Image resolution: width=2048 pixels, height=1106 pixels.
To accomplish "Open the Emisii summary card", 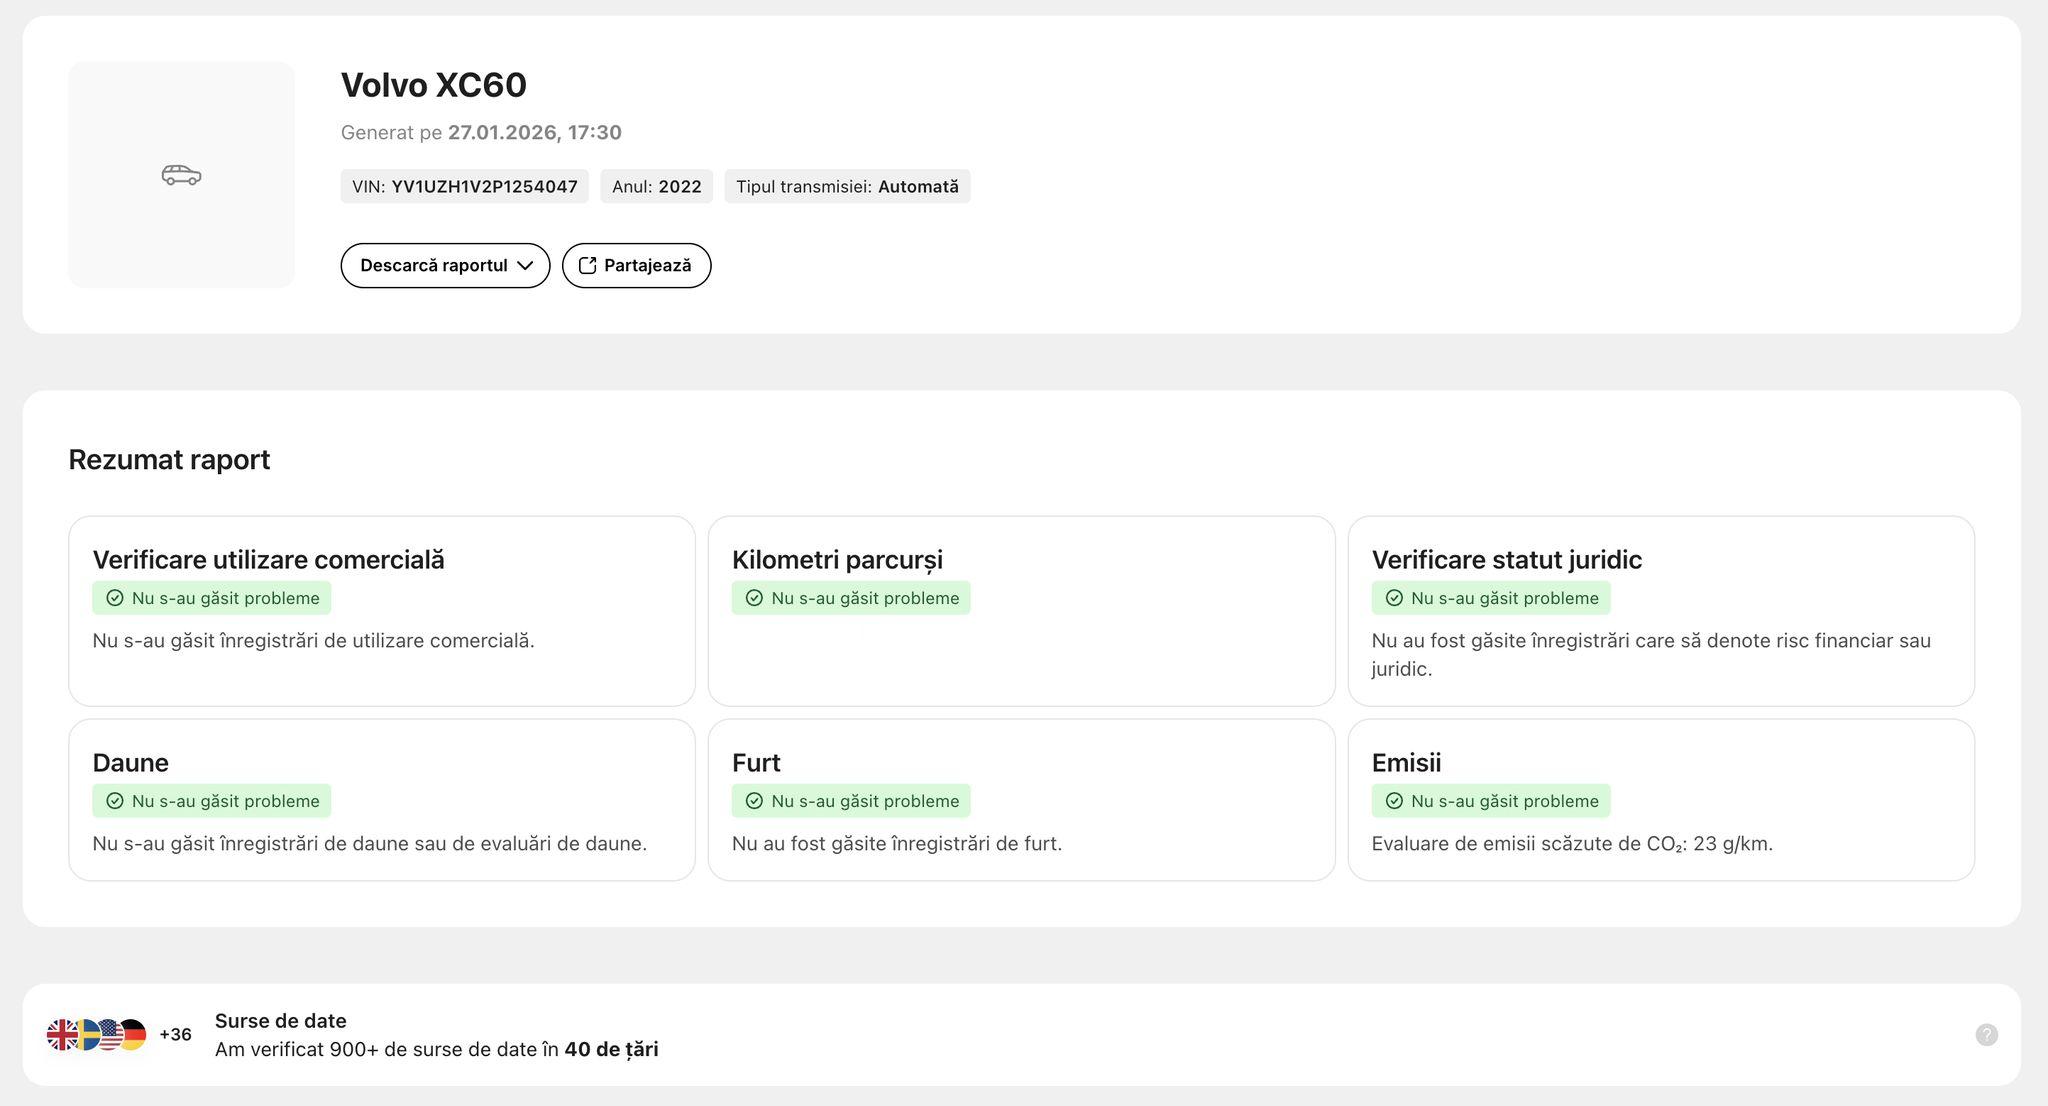I will pos(1660,800).
